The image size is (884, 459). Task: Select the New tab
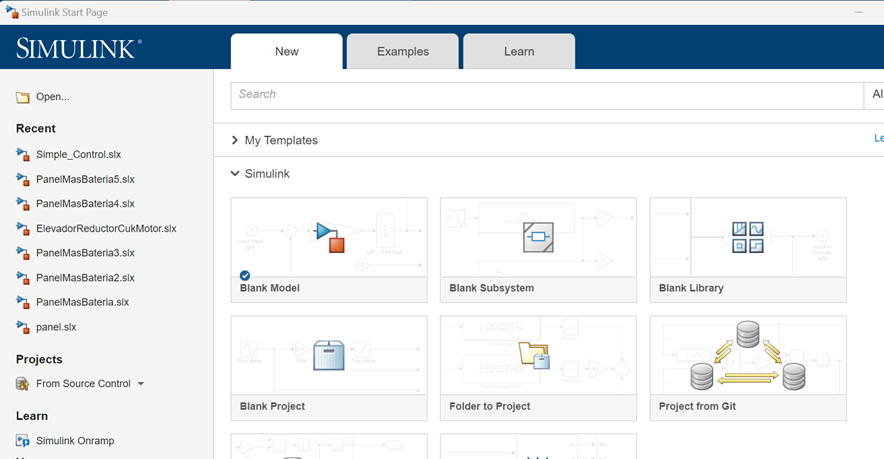(286, 52)
